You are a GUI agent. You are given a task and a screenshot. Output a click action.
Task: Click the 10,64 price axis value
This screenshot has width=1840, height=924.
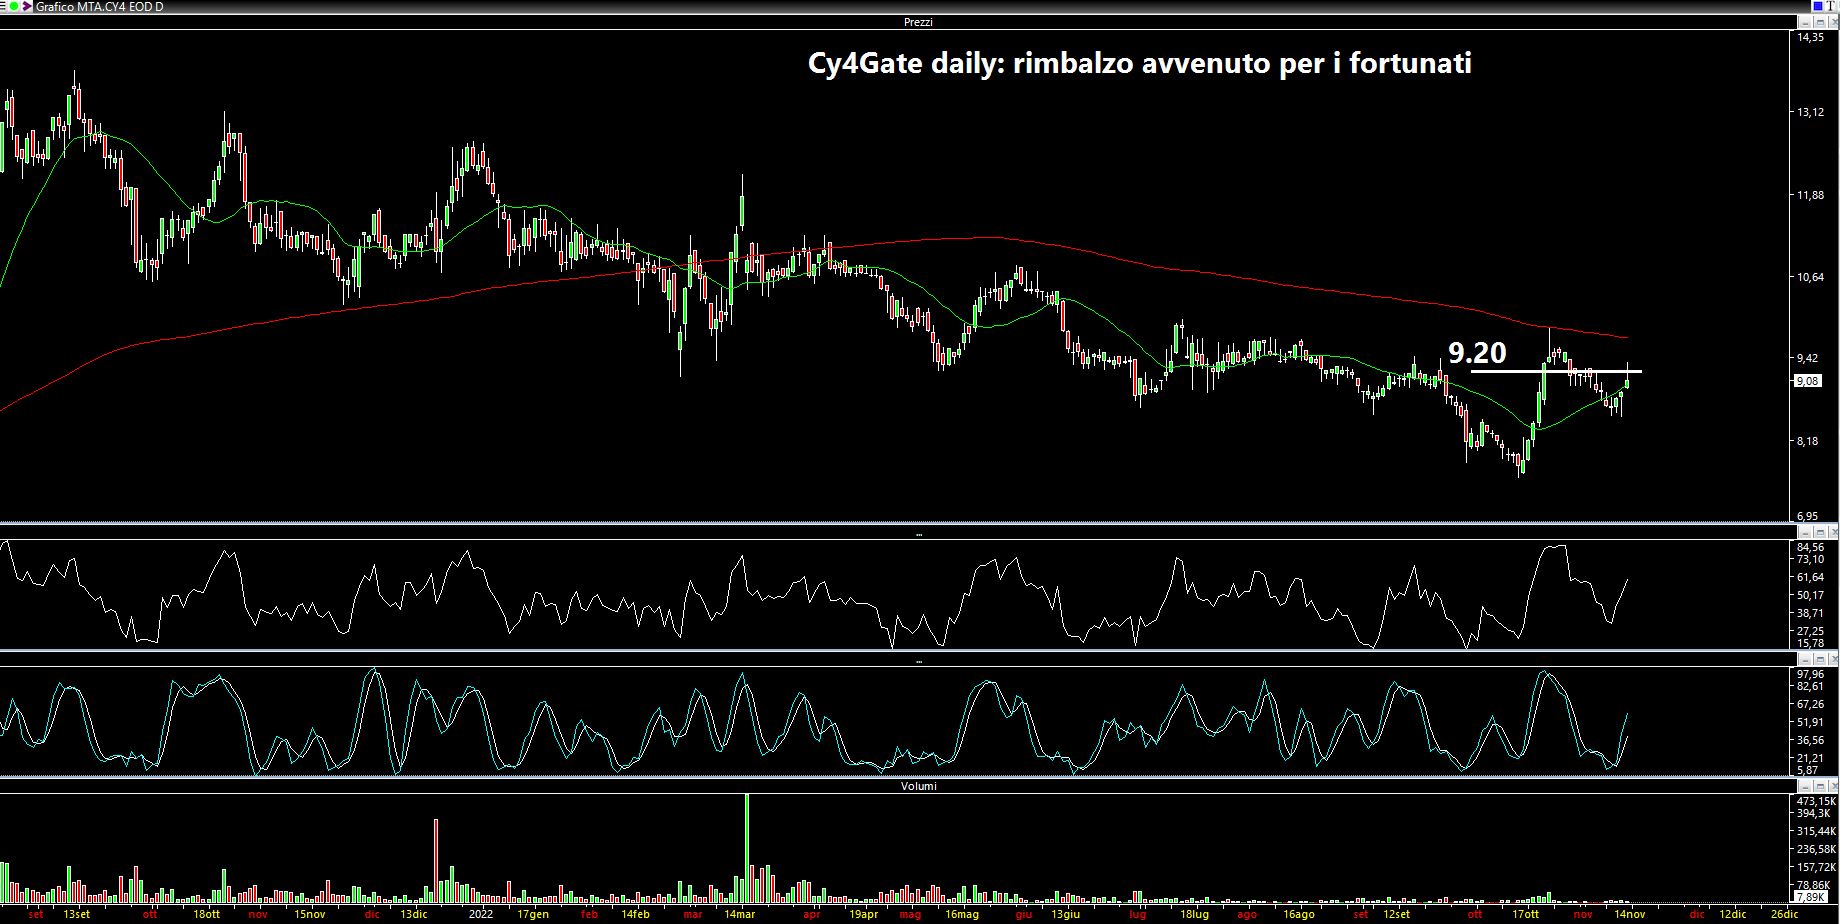coord(1810,277)
